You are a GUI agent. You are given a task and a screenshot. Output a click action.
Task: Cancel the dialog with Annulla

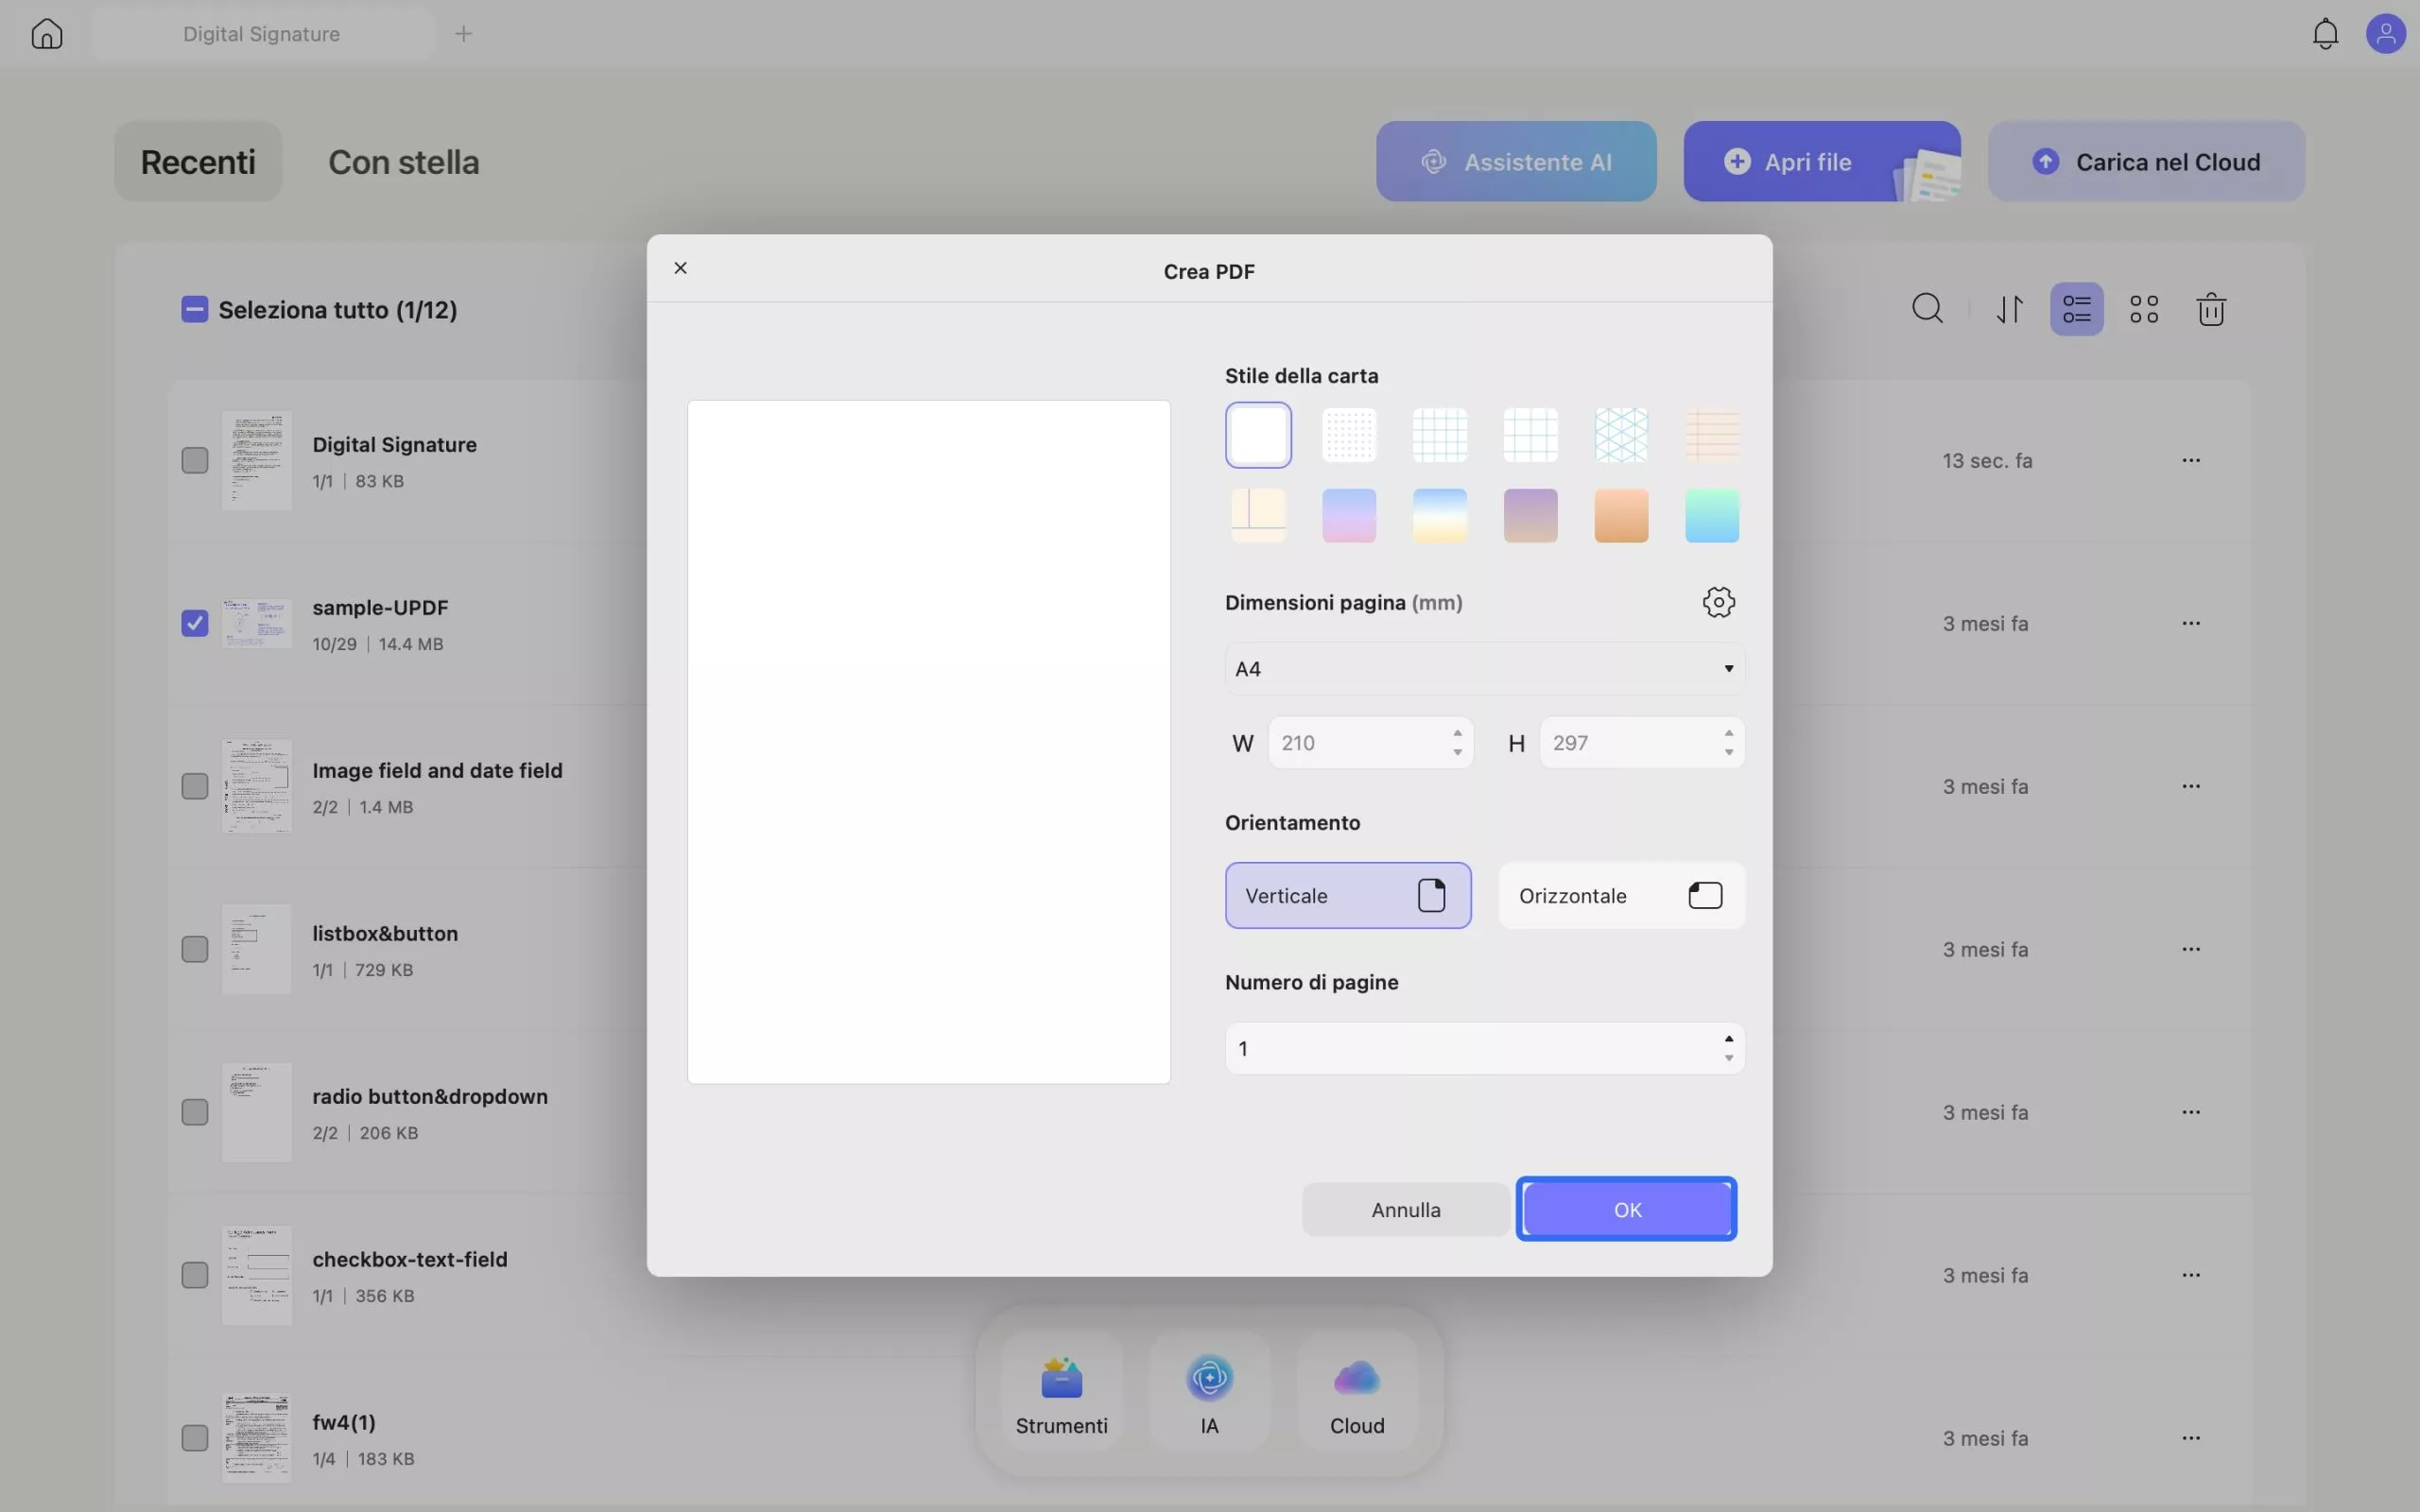click(1404, 1208)
